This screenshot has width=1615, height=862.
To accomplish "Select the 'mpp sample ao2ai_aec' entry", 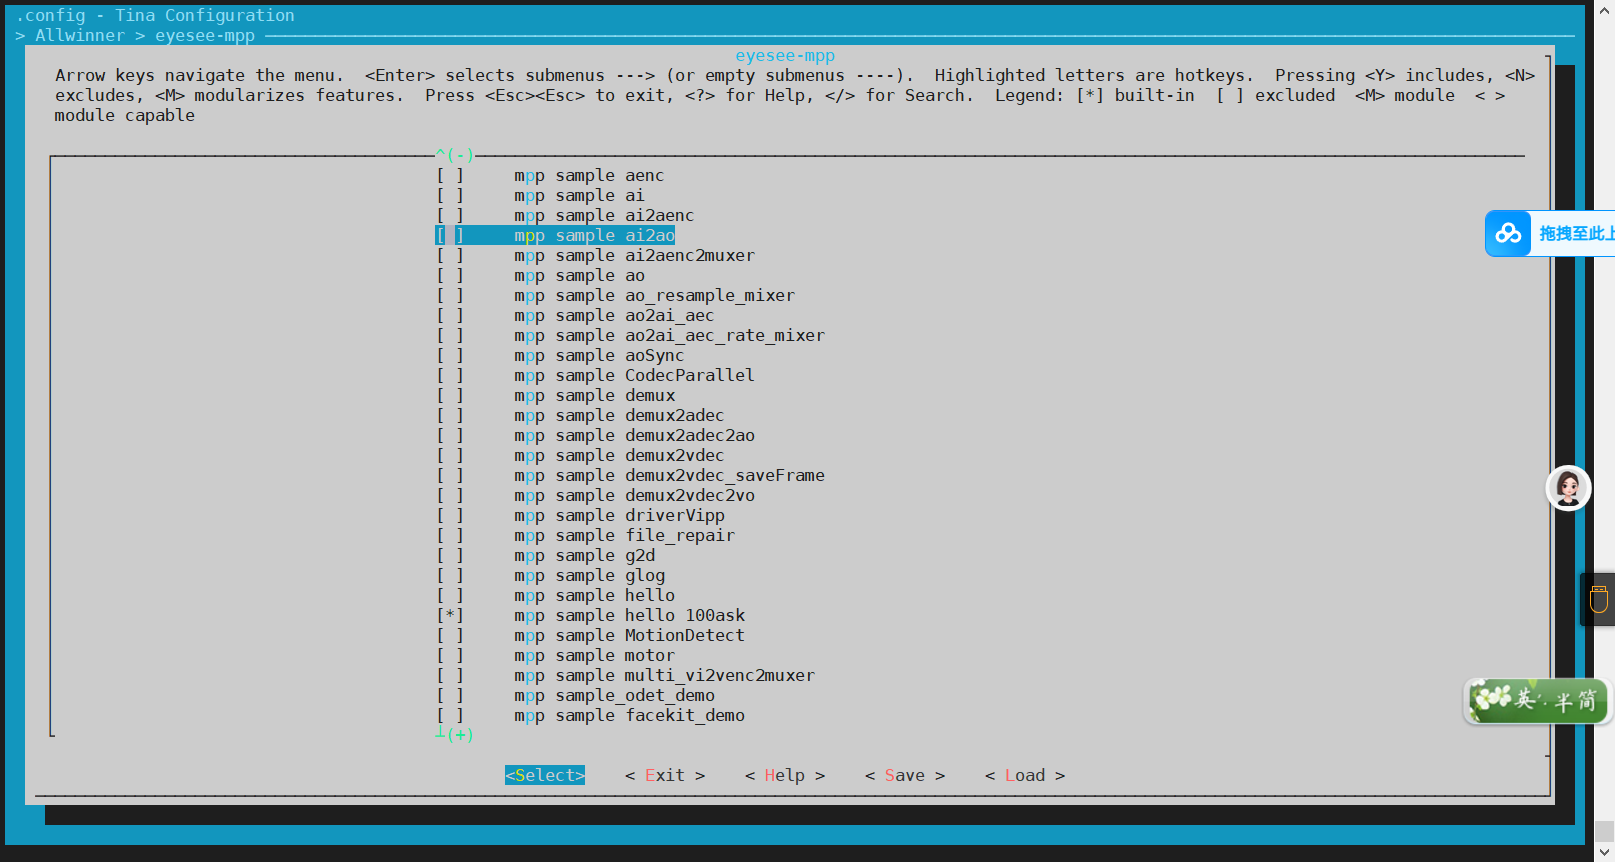I will tap(614, 316).
